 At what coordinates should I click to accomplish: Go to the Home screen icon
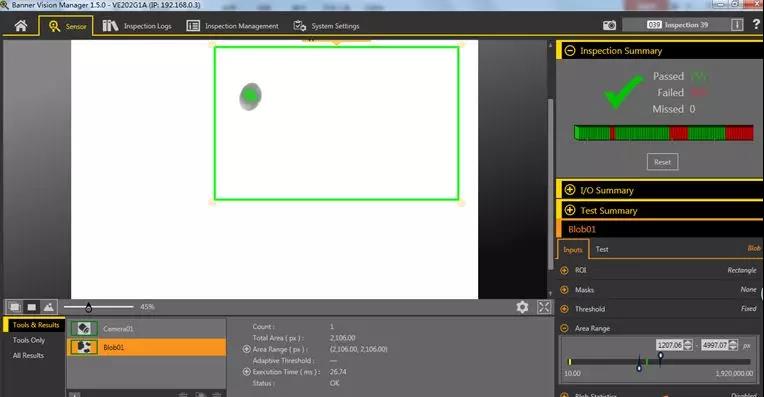point(20,25)
